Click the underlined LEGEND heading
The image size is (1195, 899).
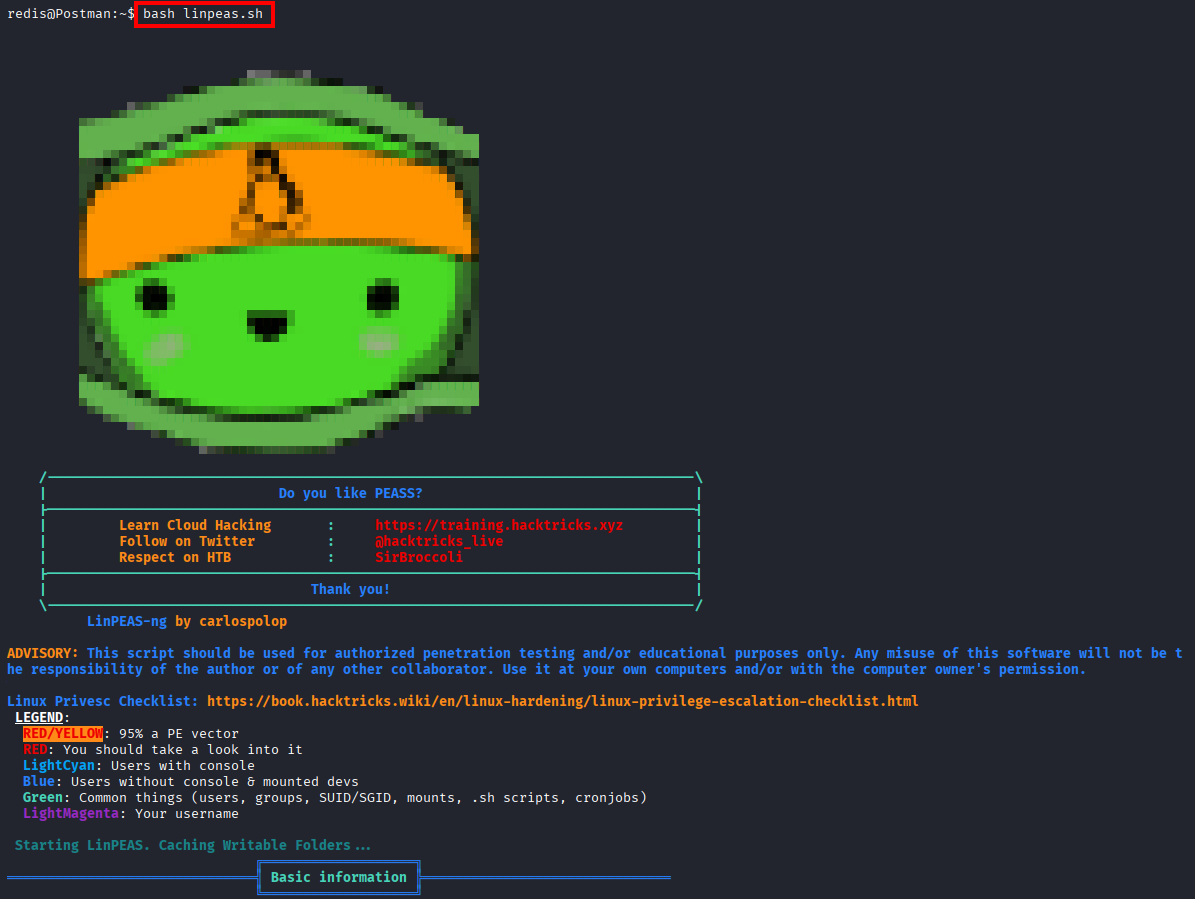point(39,717)
